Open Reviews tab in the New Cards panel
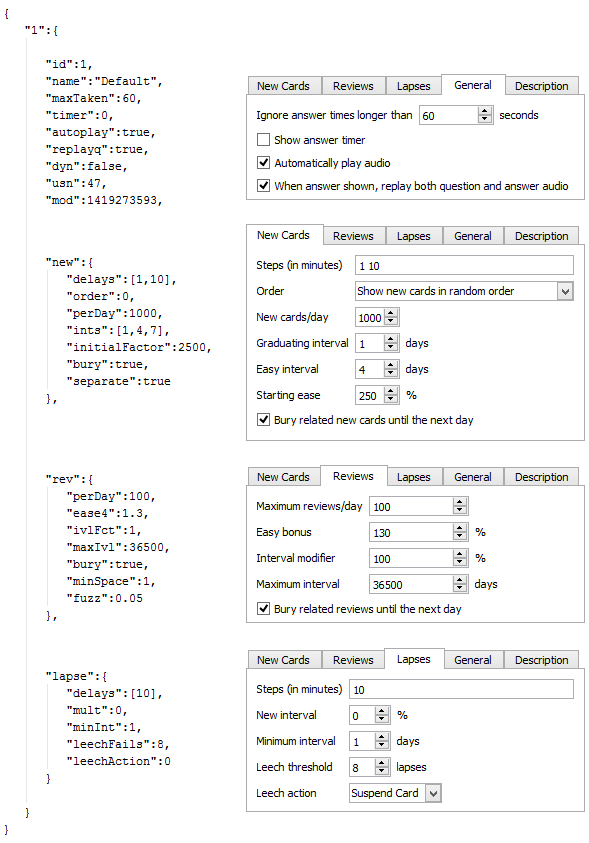 [x=353, y=236]
